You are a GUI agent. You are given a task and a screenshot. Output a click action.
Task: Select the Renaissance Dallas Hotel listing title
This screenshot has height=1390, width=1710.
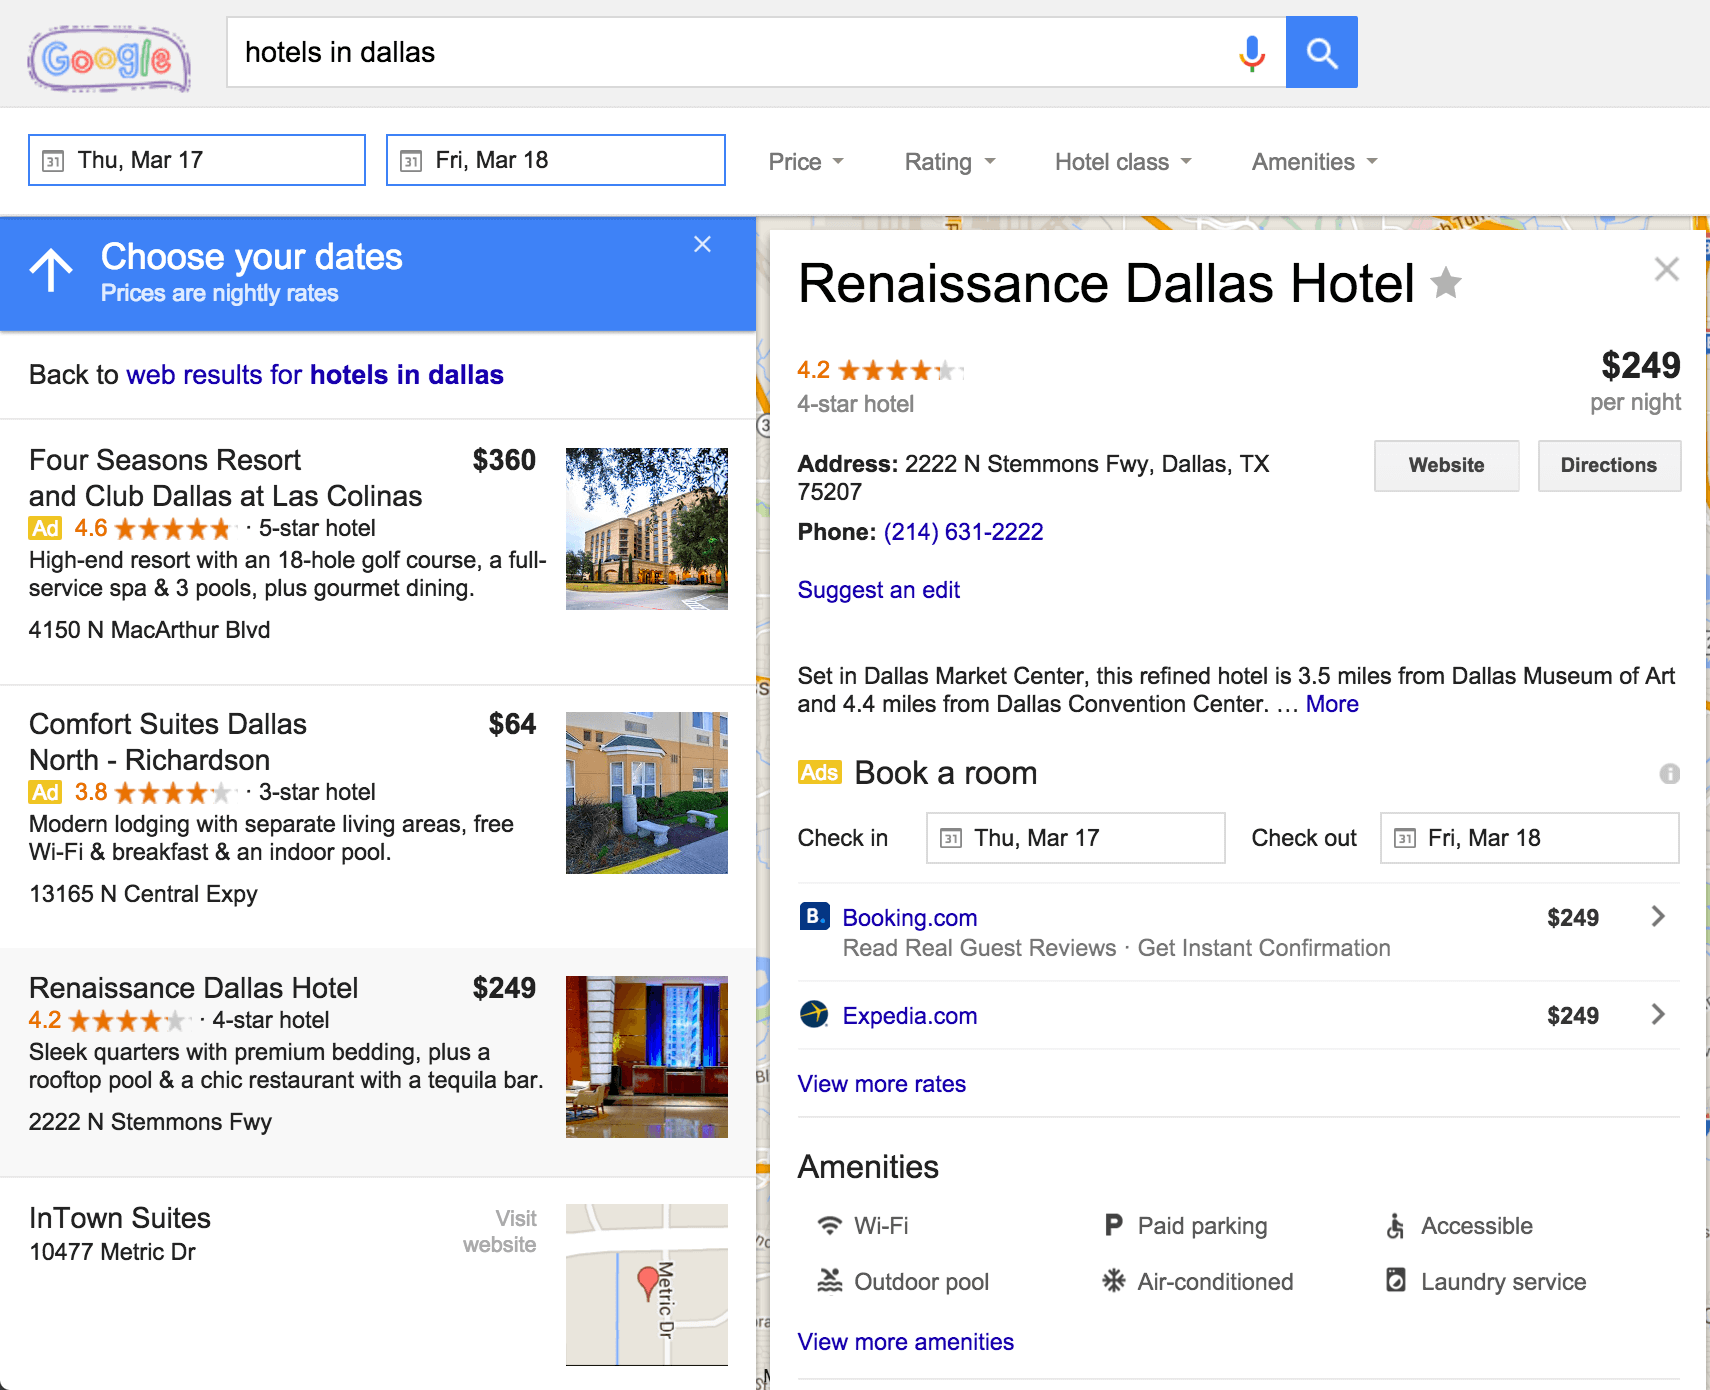click(193, 988)
